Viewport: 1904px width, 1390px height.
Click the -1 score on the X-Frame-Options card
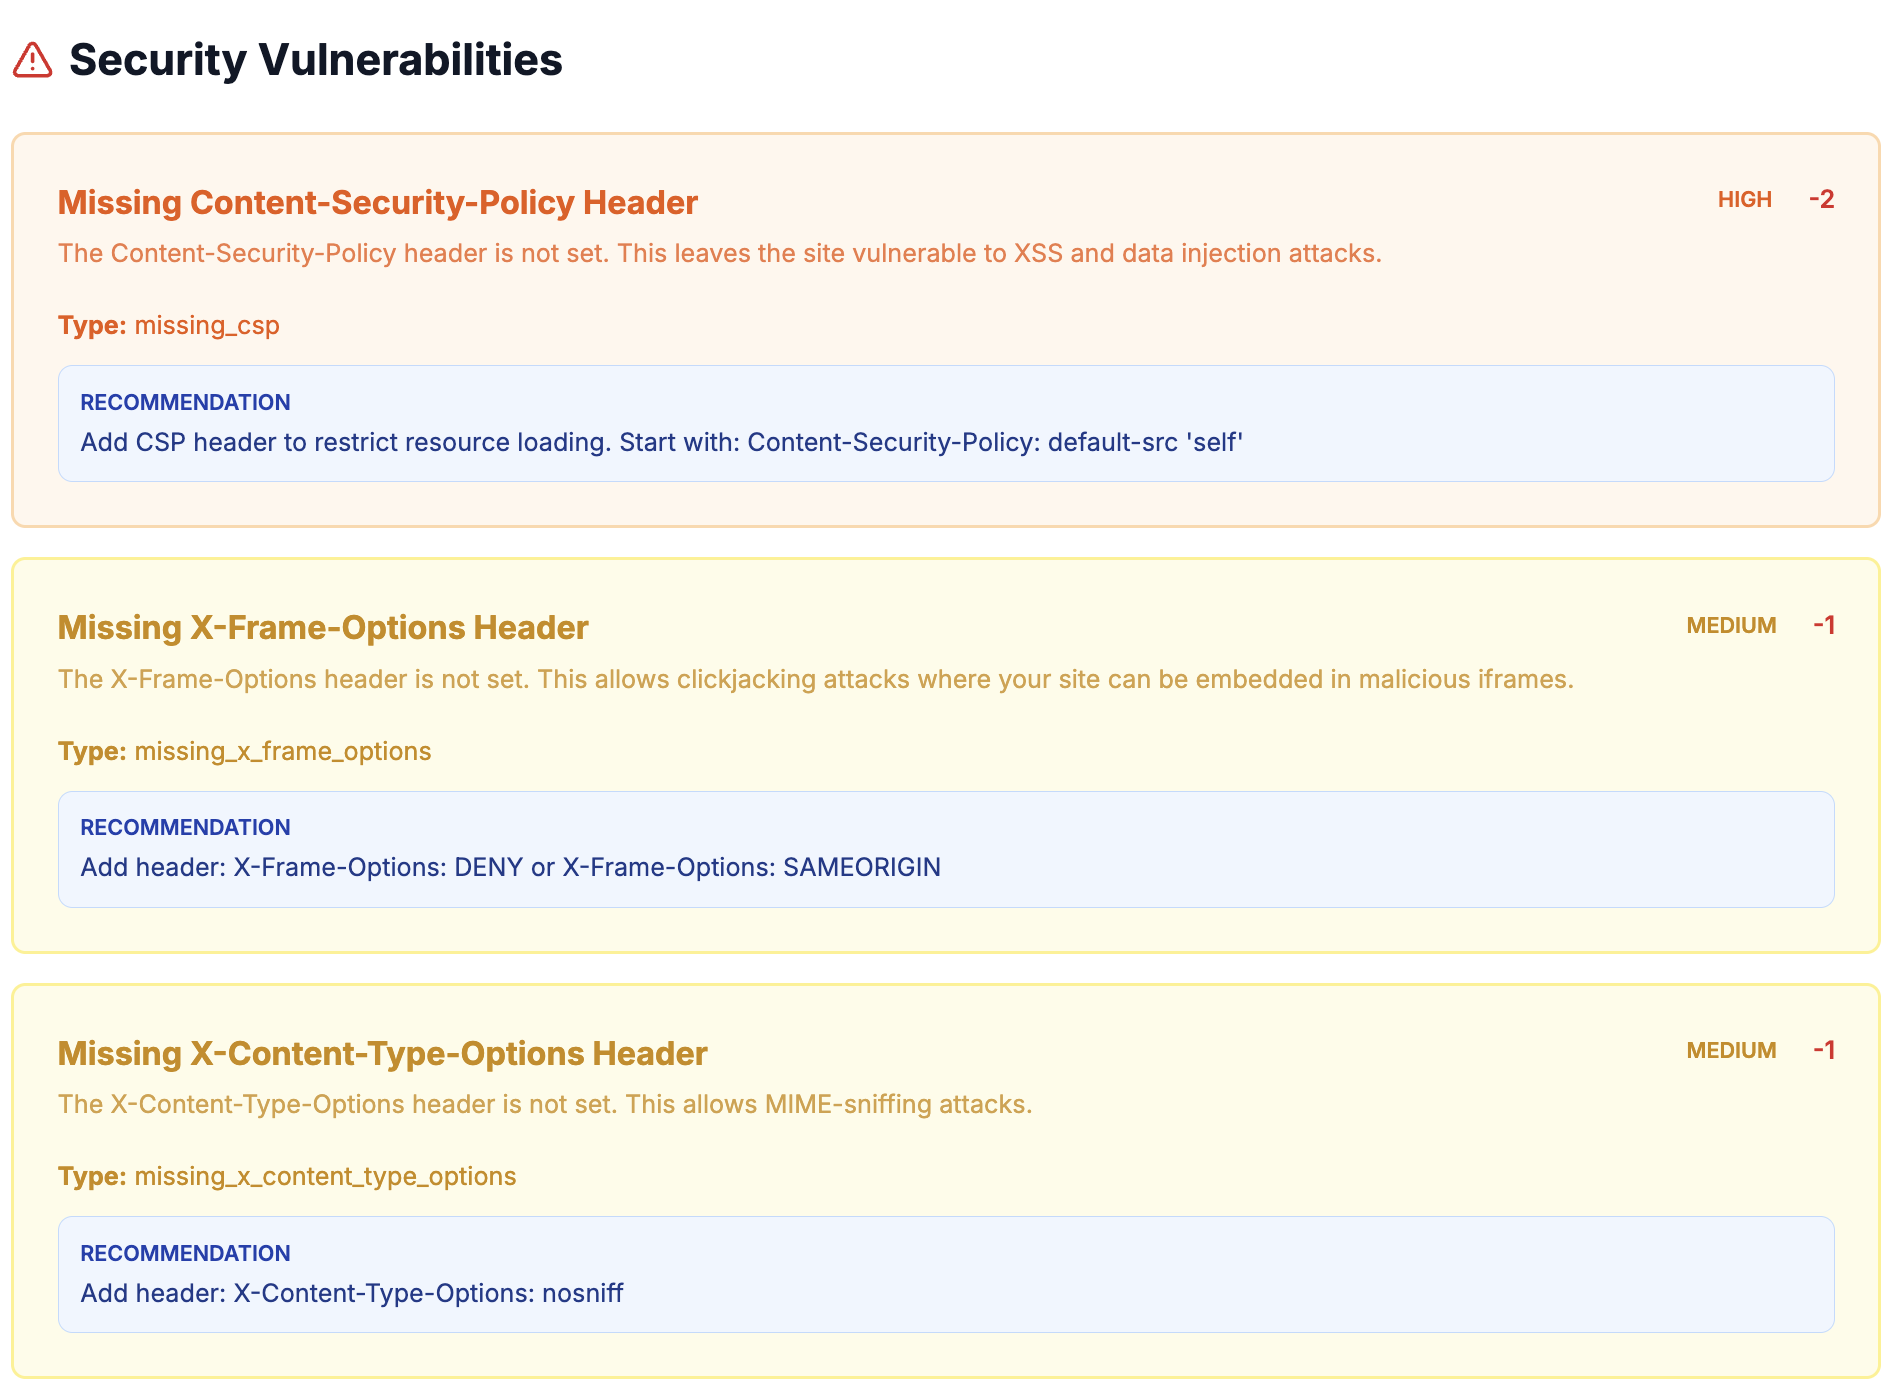[1823, 626]
